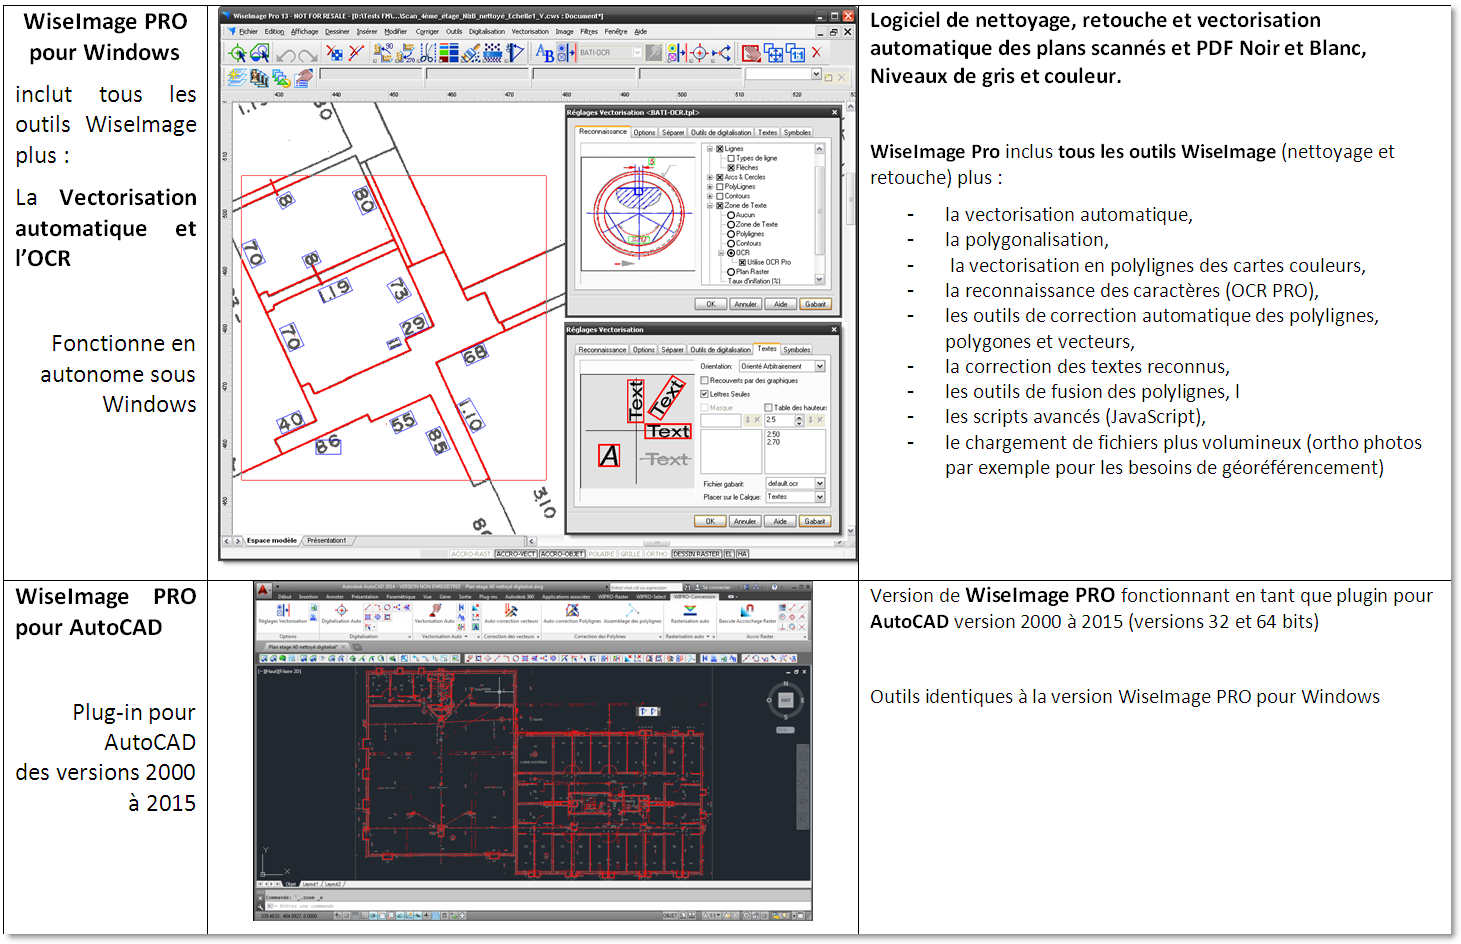
Task: Toggle the Arcs & Cercles checkbox
Action: [719, 177]
